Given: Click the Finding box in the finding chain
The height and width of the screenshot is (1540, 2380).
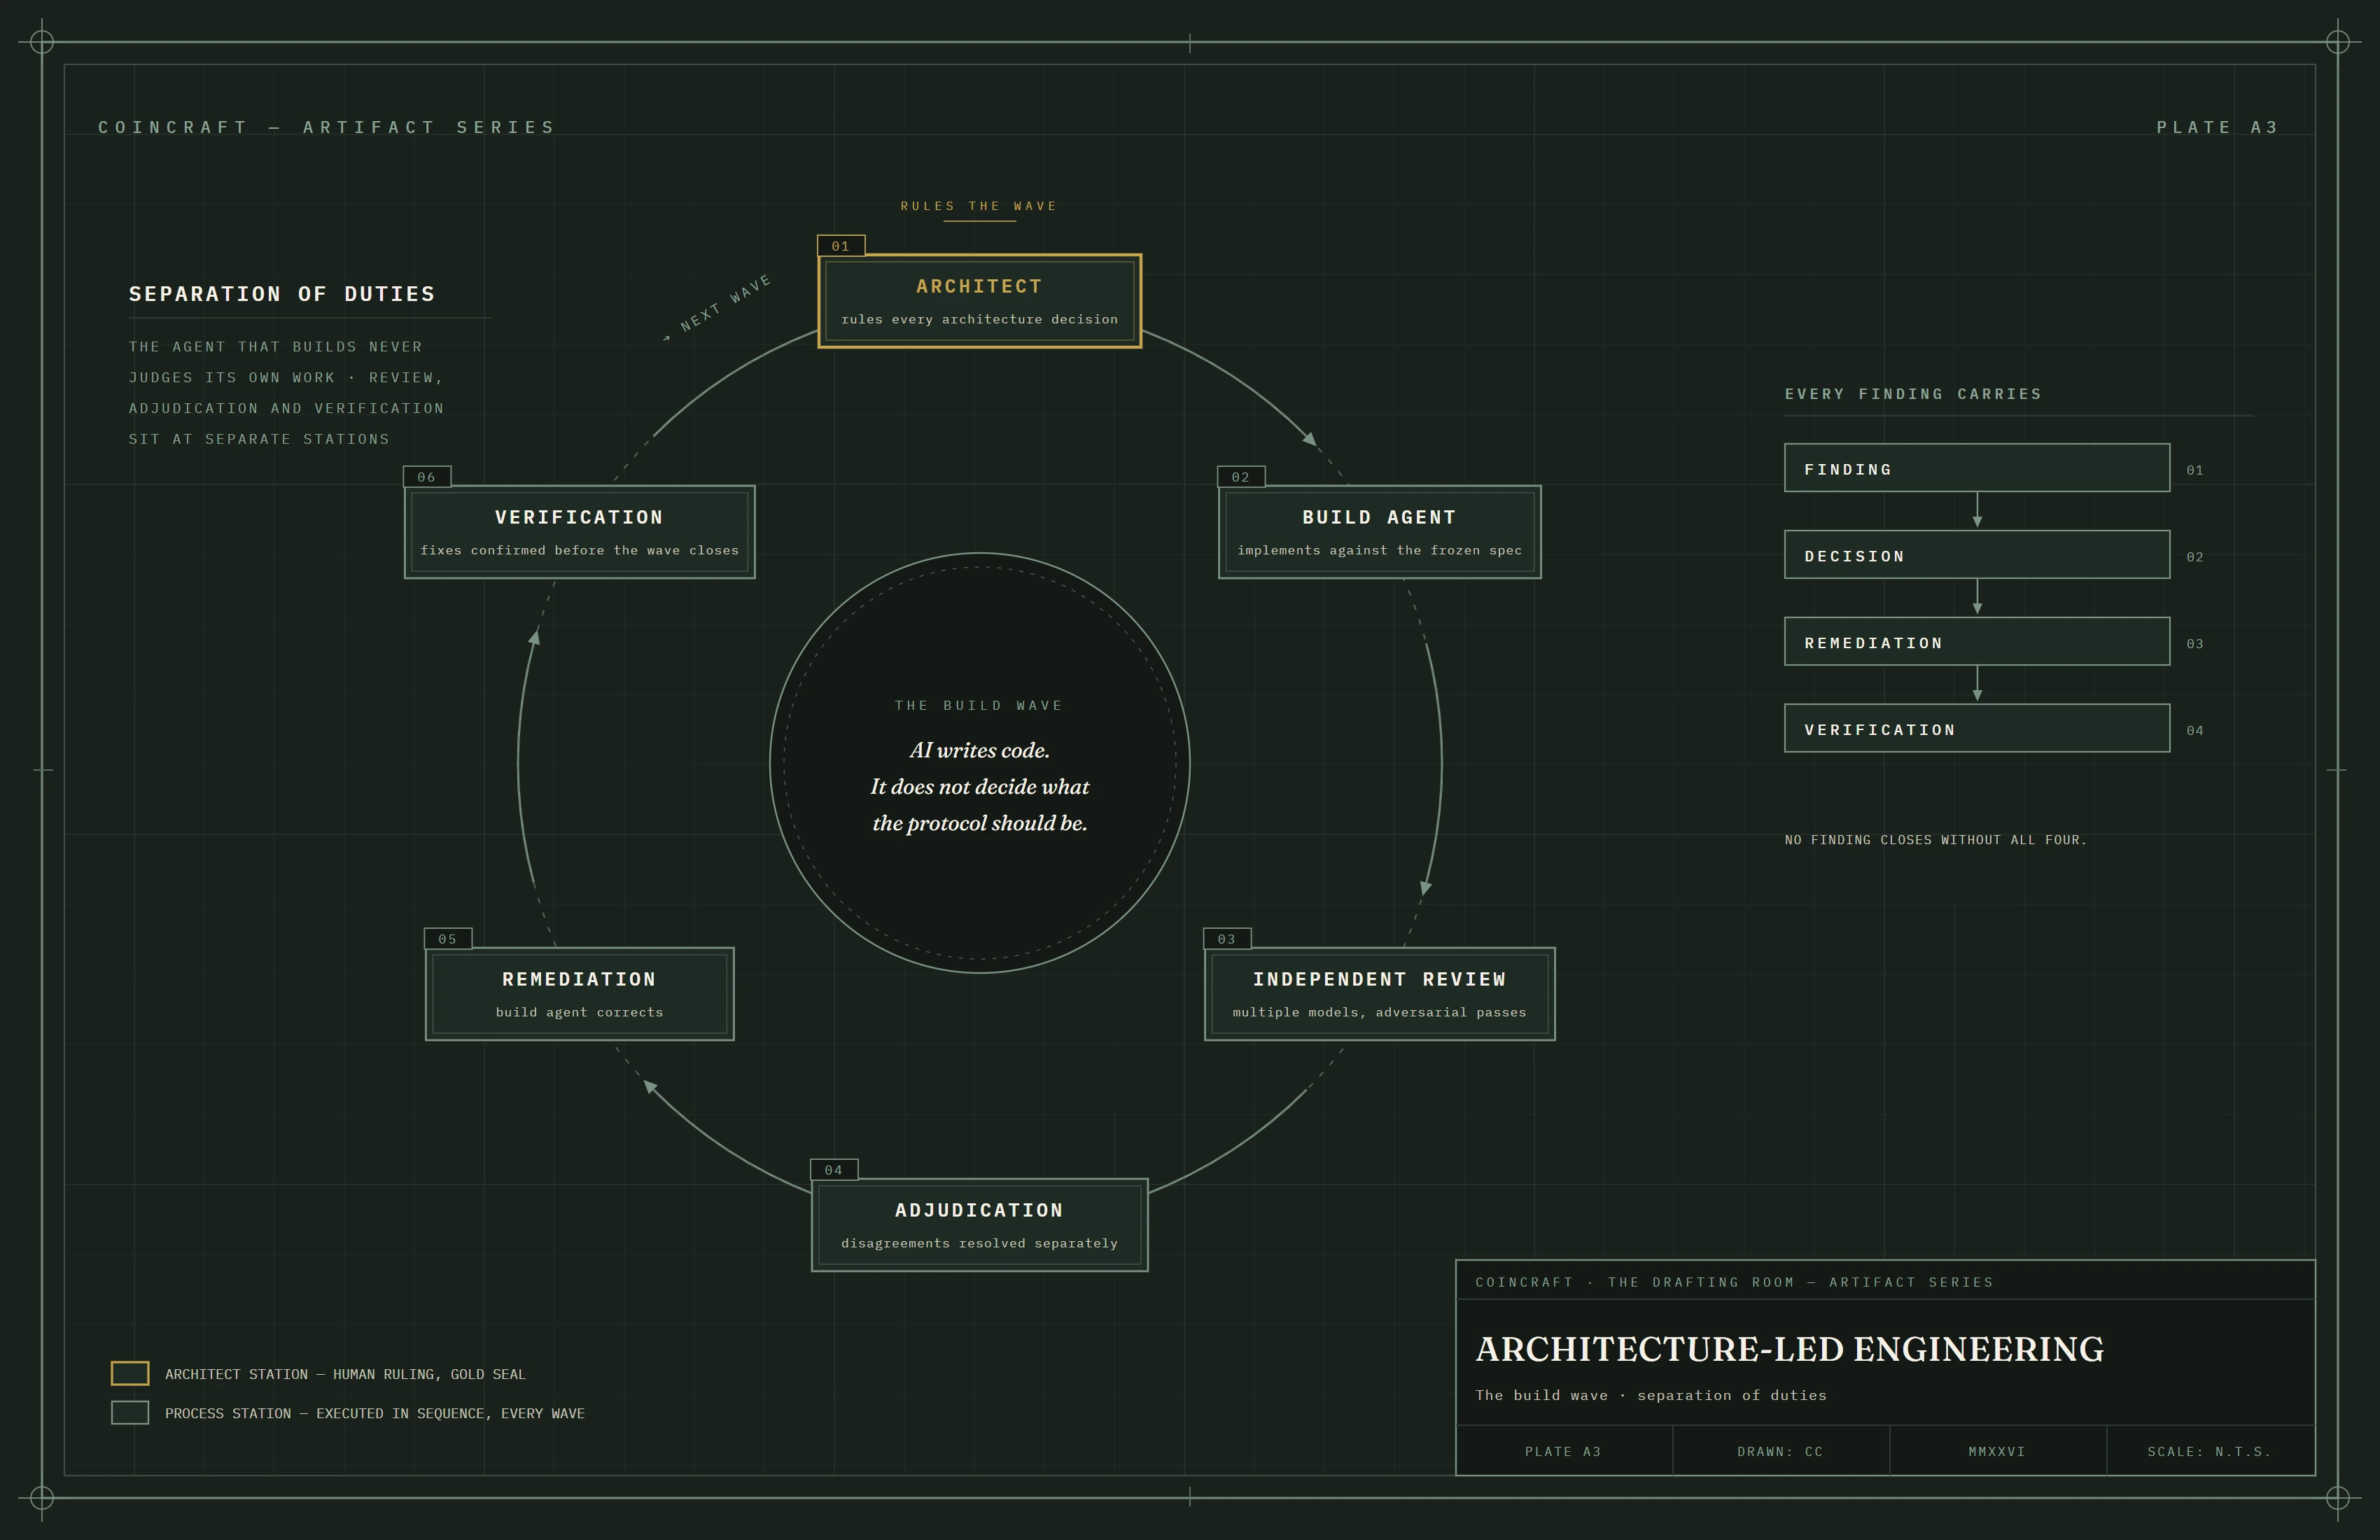Looking at the screenshot, I should coord(1976,468).
